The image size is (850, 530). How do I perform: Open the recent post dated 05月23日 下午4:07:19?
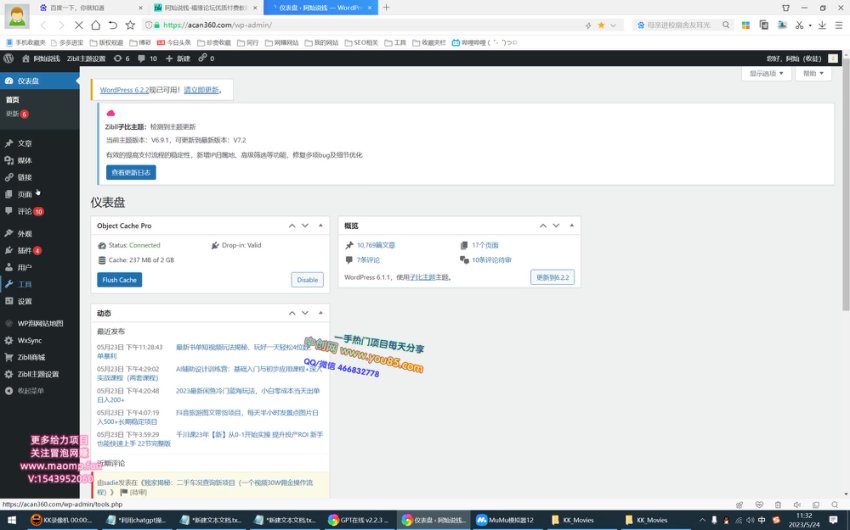(247, 413)
